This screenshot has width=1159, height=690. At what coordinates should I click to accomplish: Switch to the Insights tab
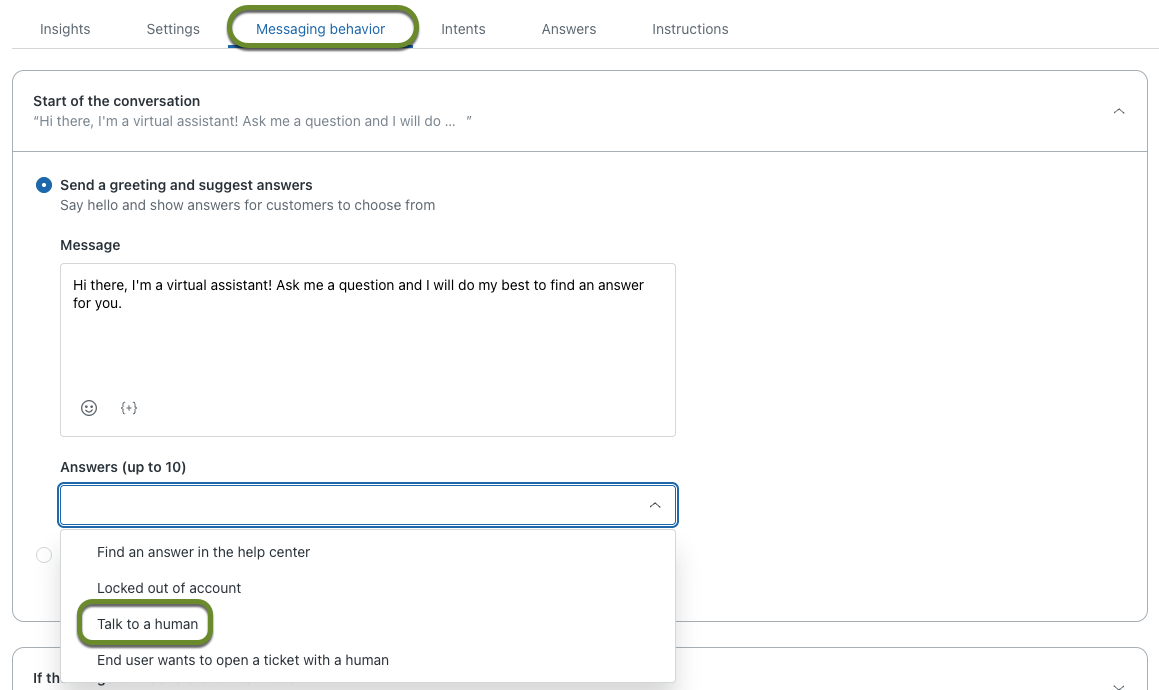click(x=65, y=29)
